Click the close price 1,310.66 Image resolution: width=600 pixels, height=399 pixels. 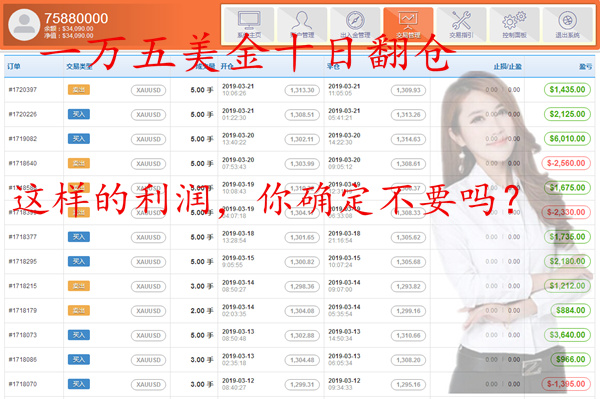point(408,335)
